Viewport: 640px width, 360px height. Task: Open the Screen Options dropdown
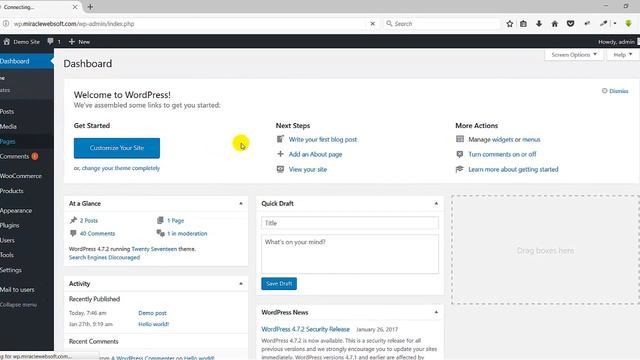point(574,55)
